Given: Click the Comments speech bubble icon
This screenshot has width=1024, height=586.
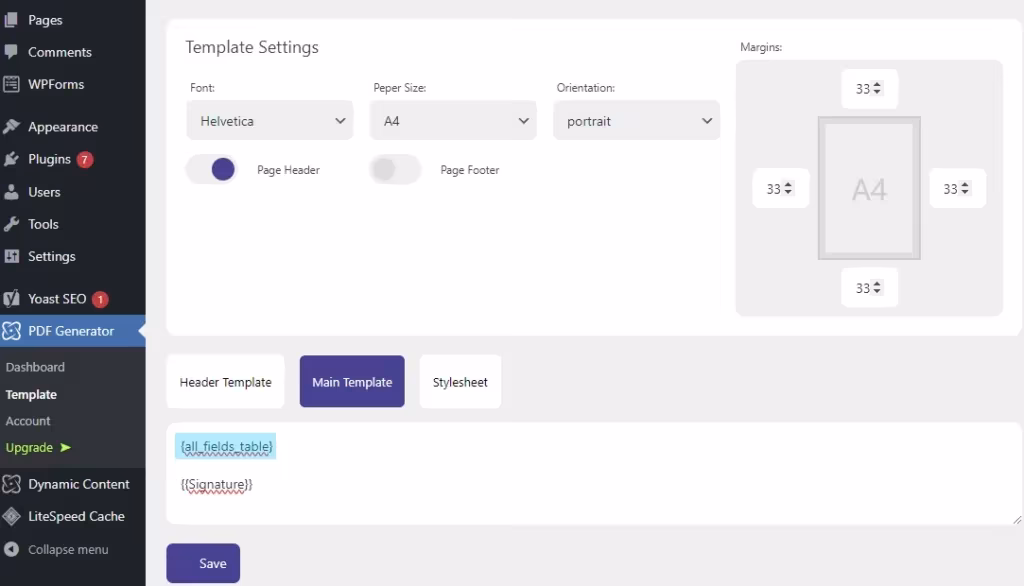Looking at the screenshot, I should point(11,52).
